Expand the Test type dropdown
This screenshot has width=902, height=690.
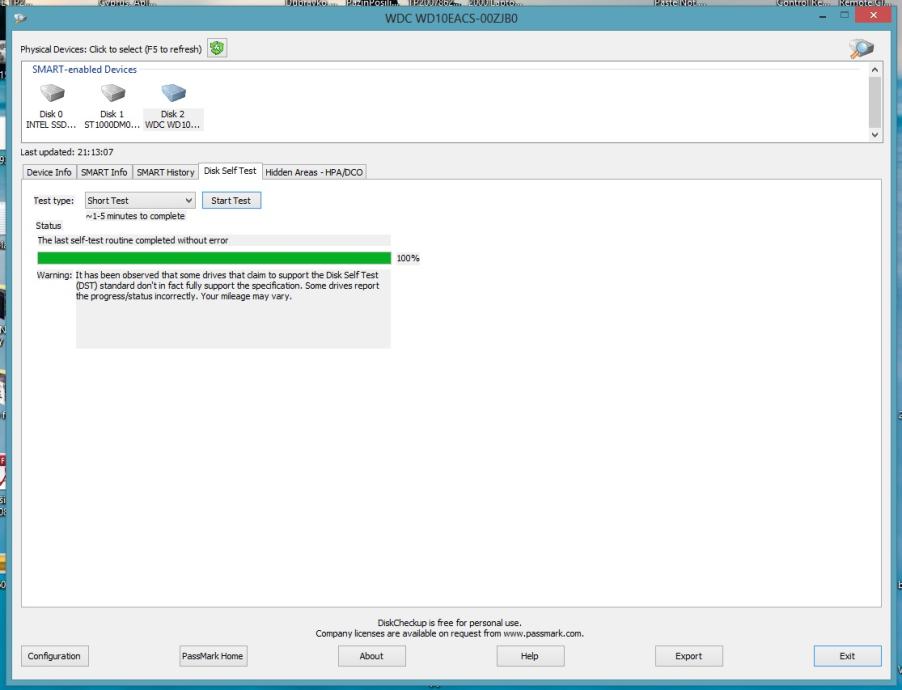point(140,200)
